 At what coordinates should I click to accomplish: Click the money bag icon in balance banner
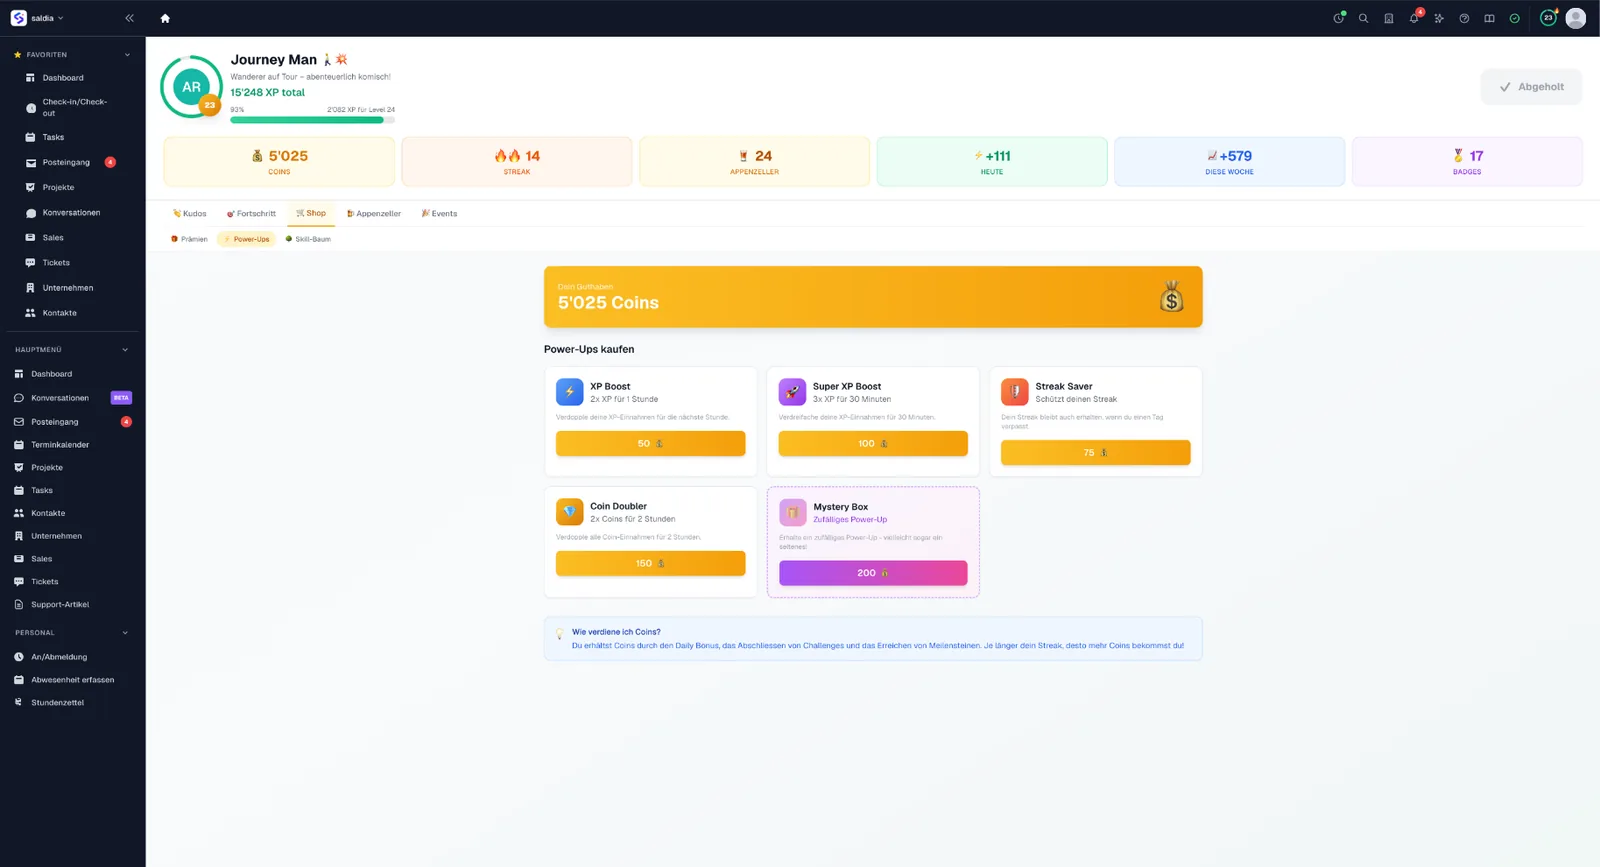click(x=1171, y=297)
